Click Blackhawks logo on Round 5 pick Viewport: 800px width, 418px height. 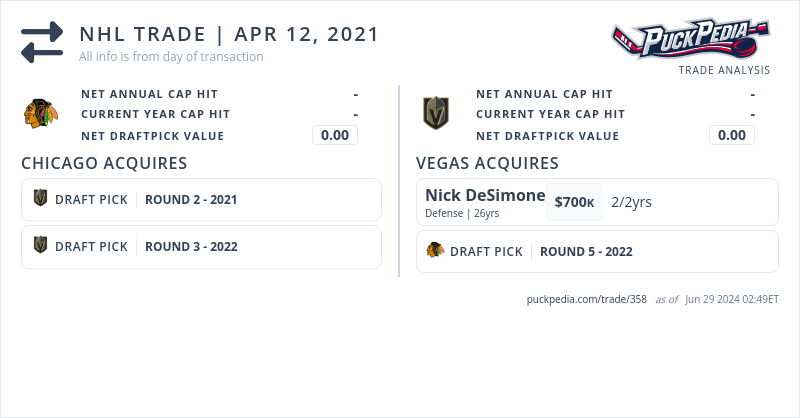click(x=435, y=251)
